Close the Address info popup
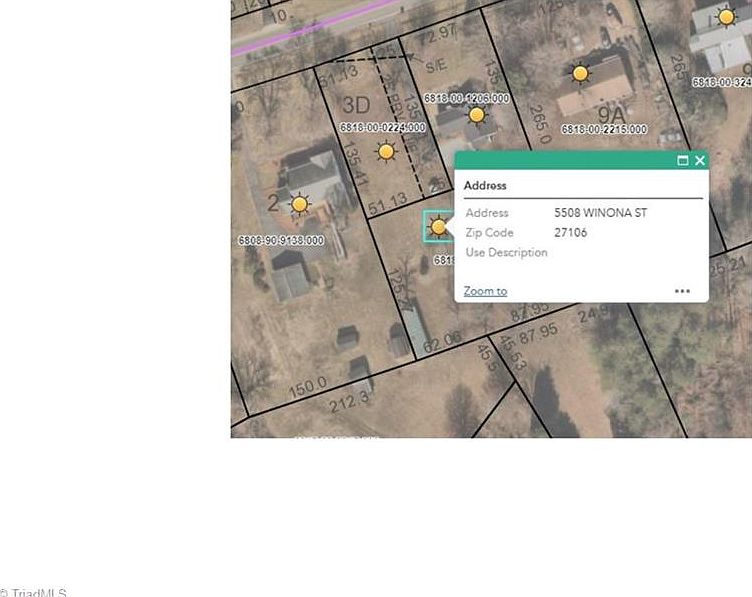752x597 pixels. click(700, 160)
